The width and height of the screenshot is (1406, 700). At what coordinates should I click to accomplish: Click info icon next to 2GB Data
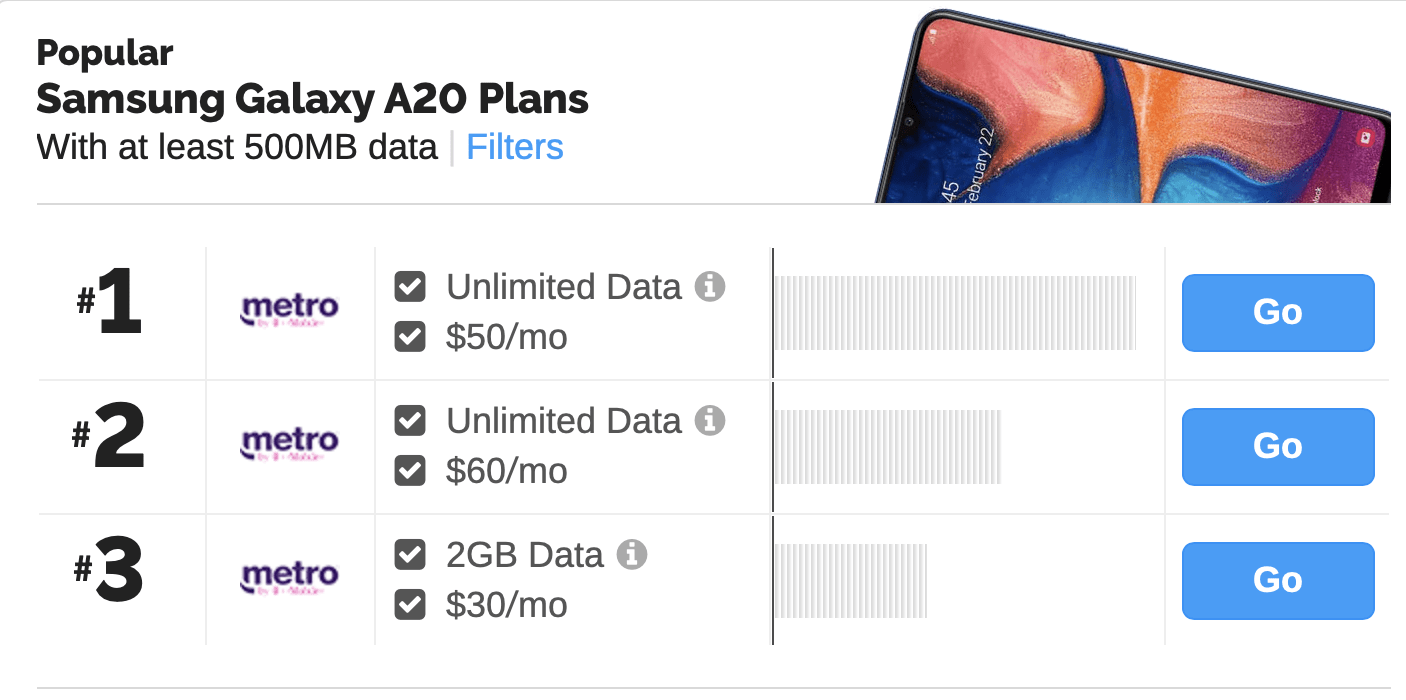632,554
